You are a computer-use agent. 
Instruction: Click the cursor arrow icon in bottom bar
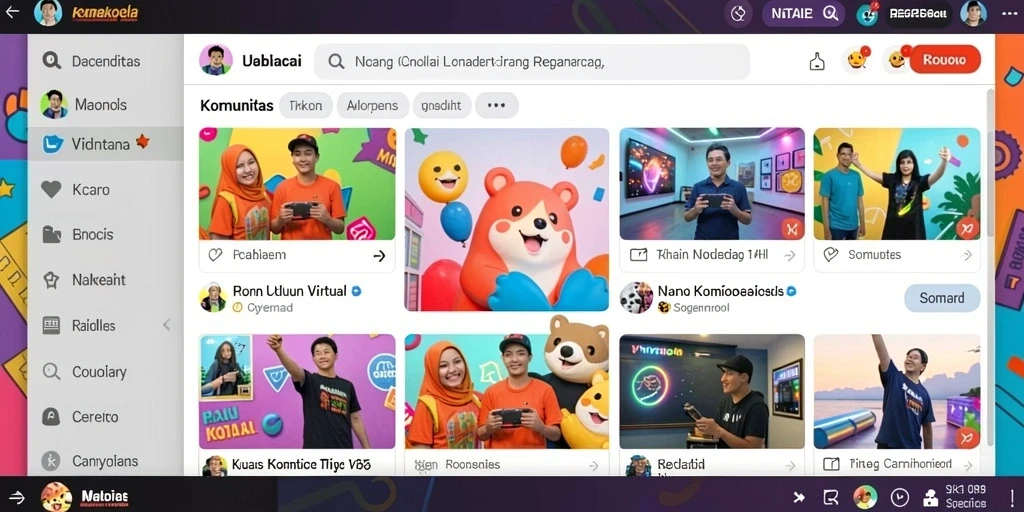pos(799,498)
